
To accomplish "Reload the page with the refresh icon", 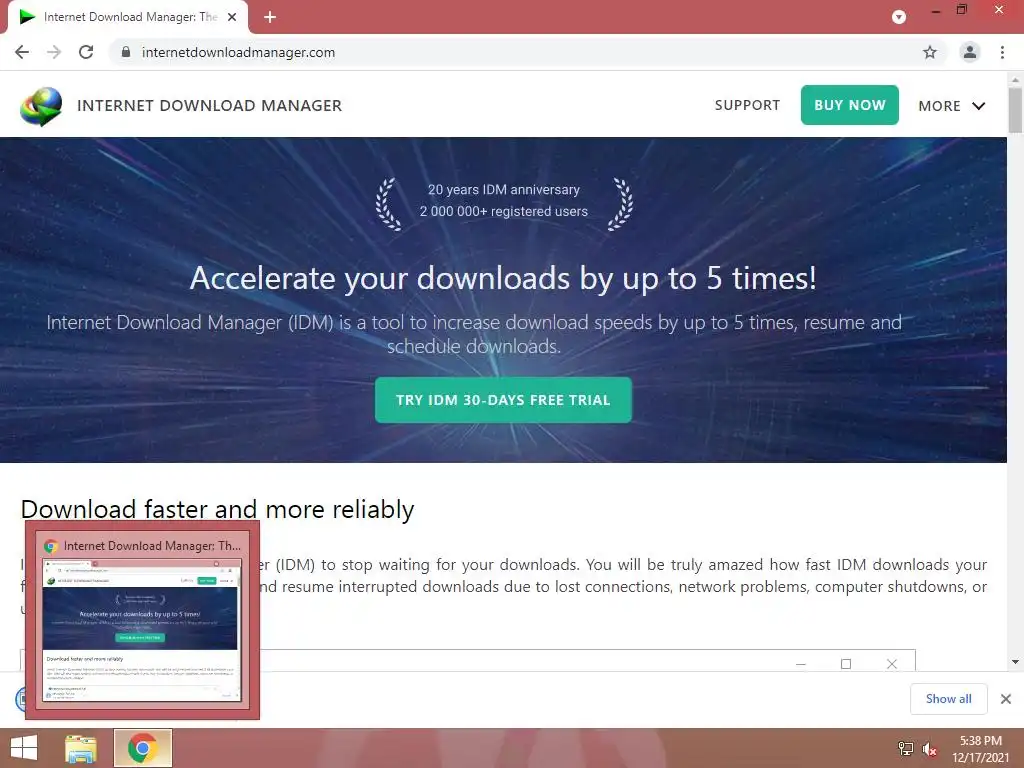I will pyautogui.click(x=86, y=52).
